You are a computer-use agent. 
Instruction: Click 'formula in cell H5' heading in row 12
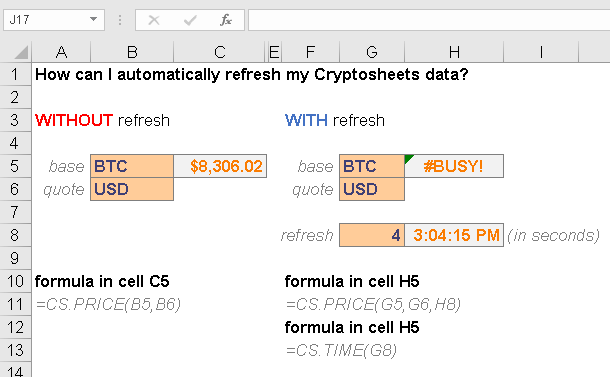[352, 327]
